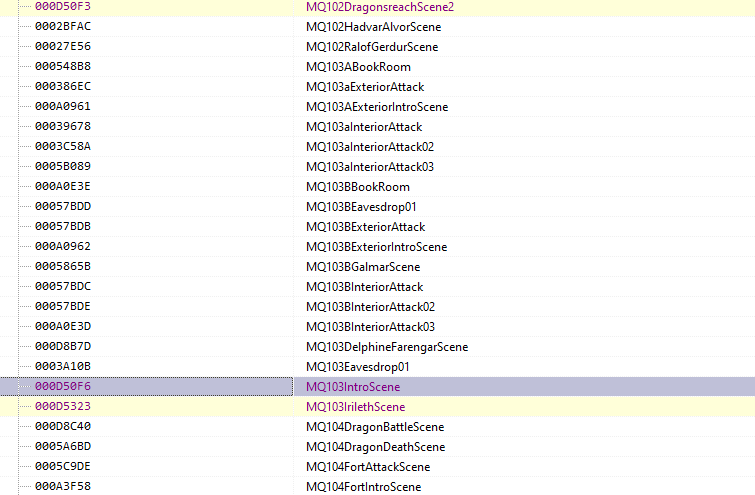Select the MQ103aInteriorAttack entry
Image resolution: width=755 pixels, height=495 pixels.
pyautogui.click(x=364, y=127)
